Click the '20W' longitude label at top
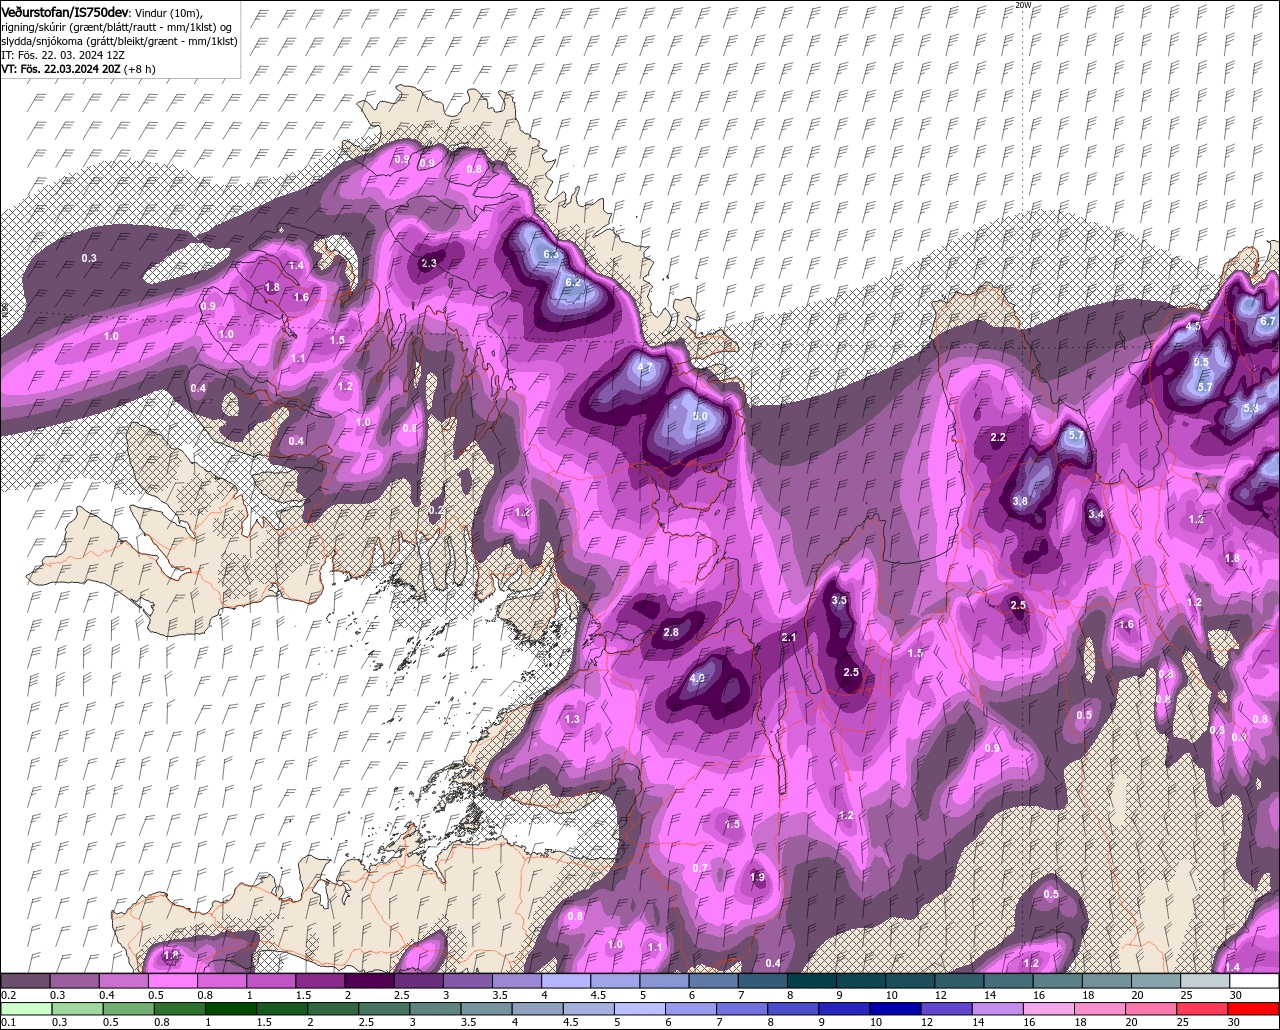The width and height of the screenshot is (1280, 1030). [1023, 5]
